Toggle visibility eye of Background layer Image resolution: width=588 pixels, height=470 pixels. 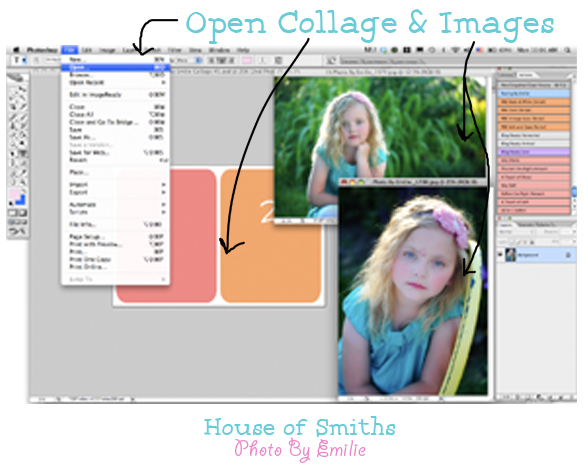click(x=500, y=255)
